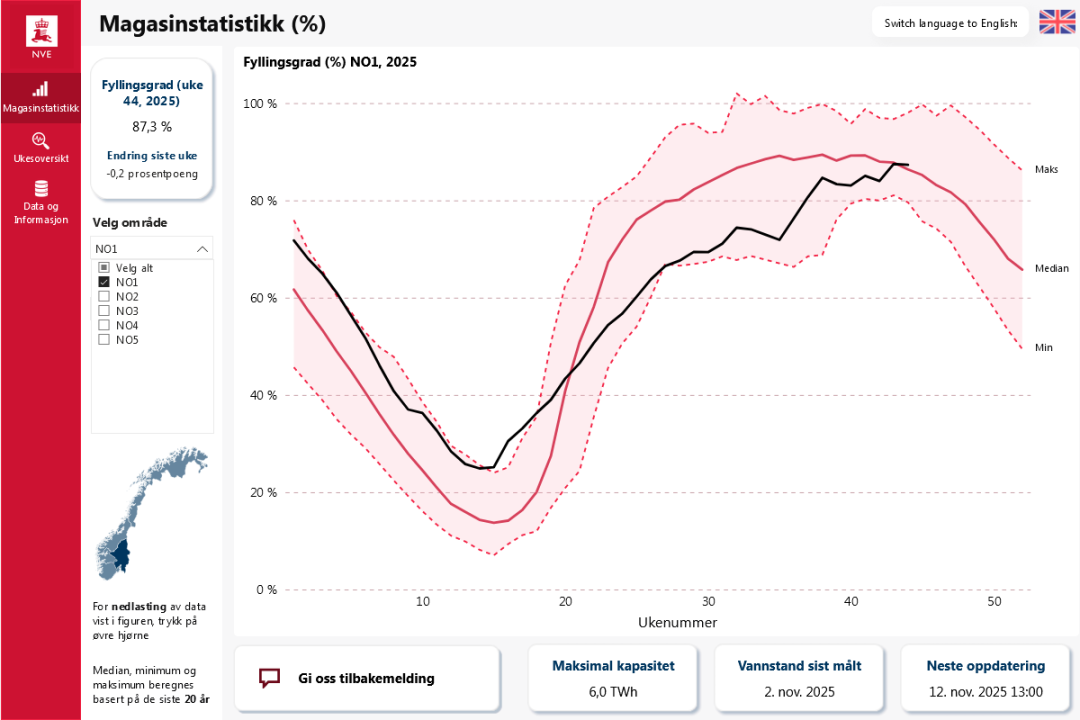Click the feedback speech bubble icon

point(269,678)
